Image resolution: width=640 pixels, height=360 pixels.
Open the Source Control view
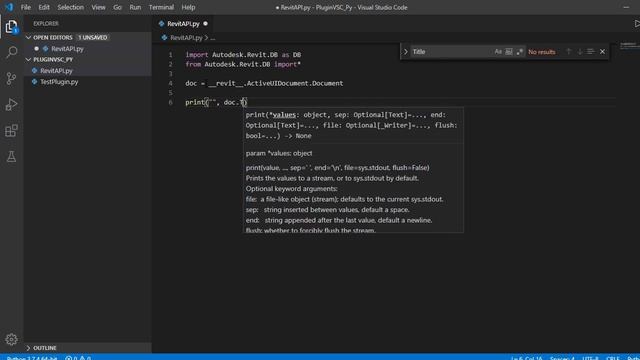coord(11,78)
